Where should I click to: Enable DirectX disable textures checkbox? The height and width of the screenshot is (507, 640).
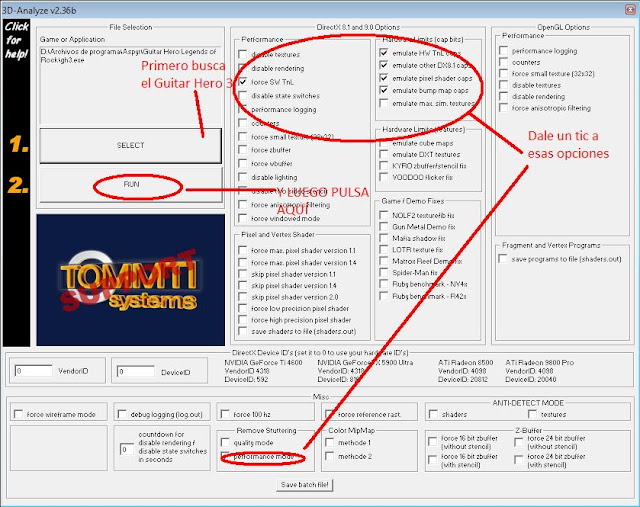[x=243, y=54]
